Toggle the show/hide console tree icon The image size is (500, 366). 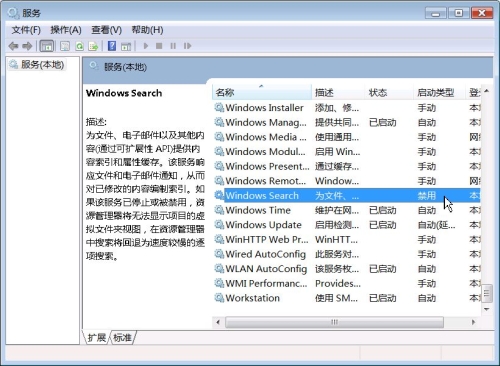(x=47, y=46)
